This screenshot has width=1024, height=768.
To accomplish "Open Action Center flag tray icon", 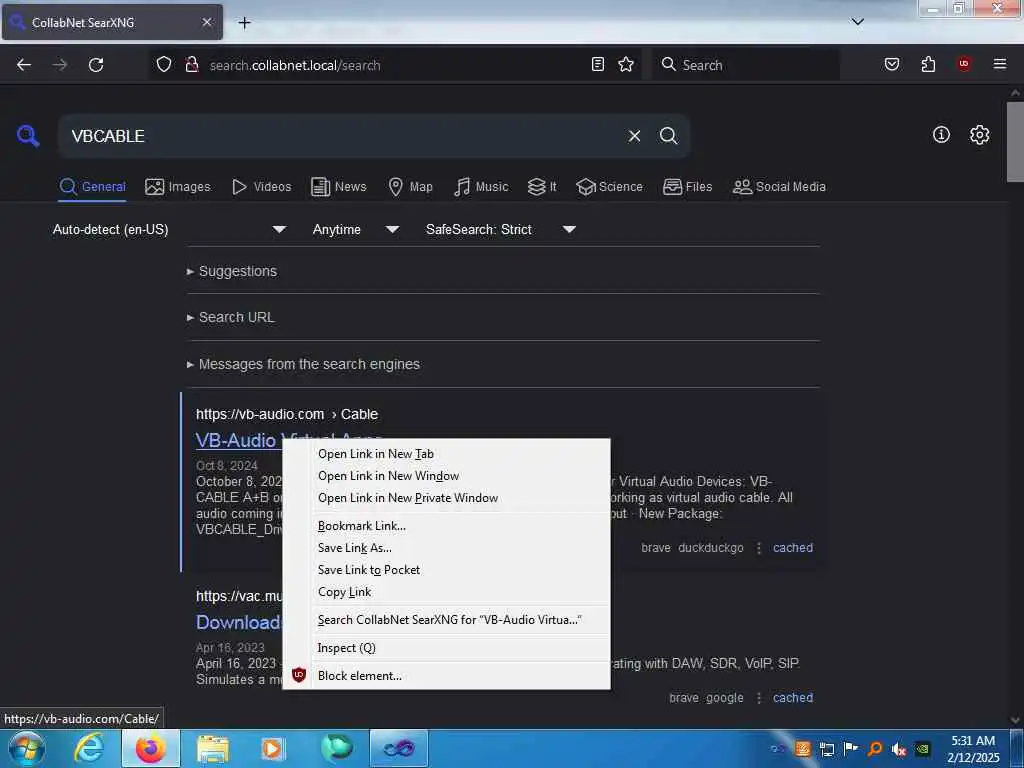I will (x=851, y=749).
